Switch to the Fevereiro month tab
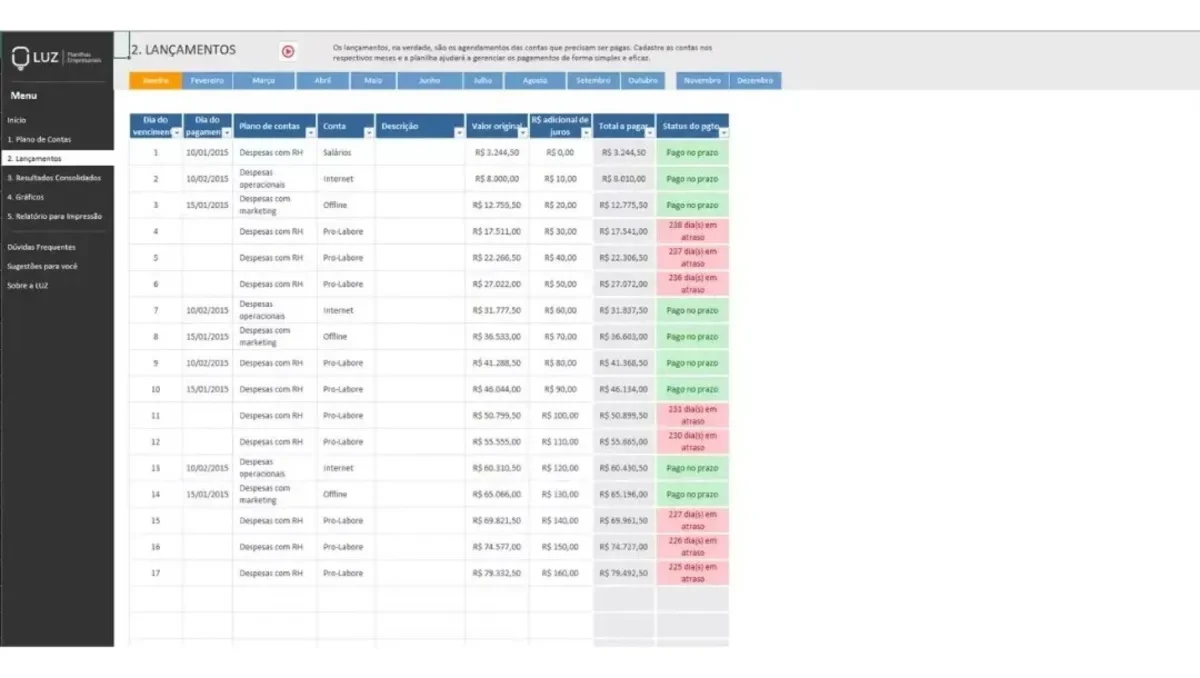This screenshot has height=678, width=1200. pyautogui.click(x=208, y=80)
